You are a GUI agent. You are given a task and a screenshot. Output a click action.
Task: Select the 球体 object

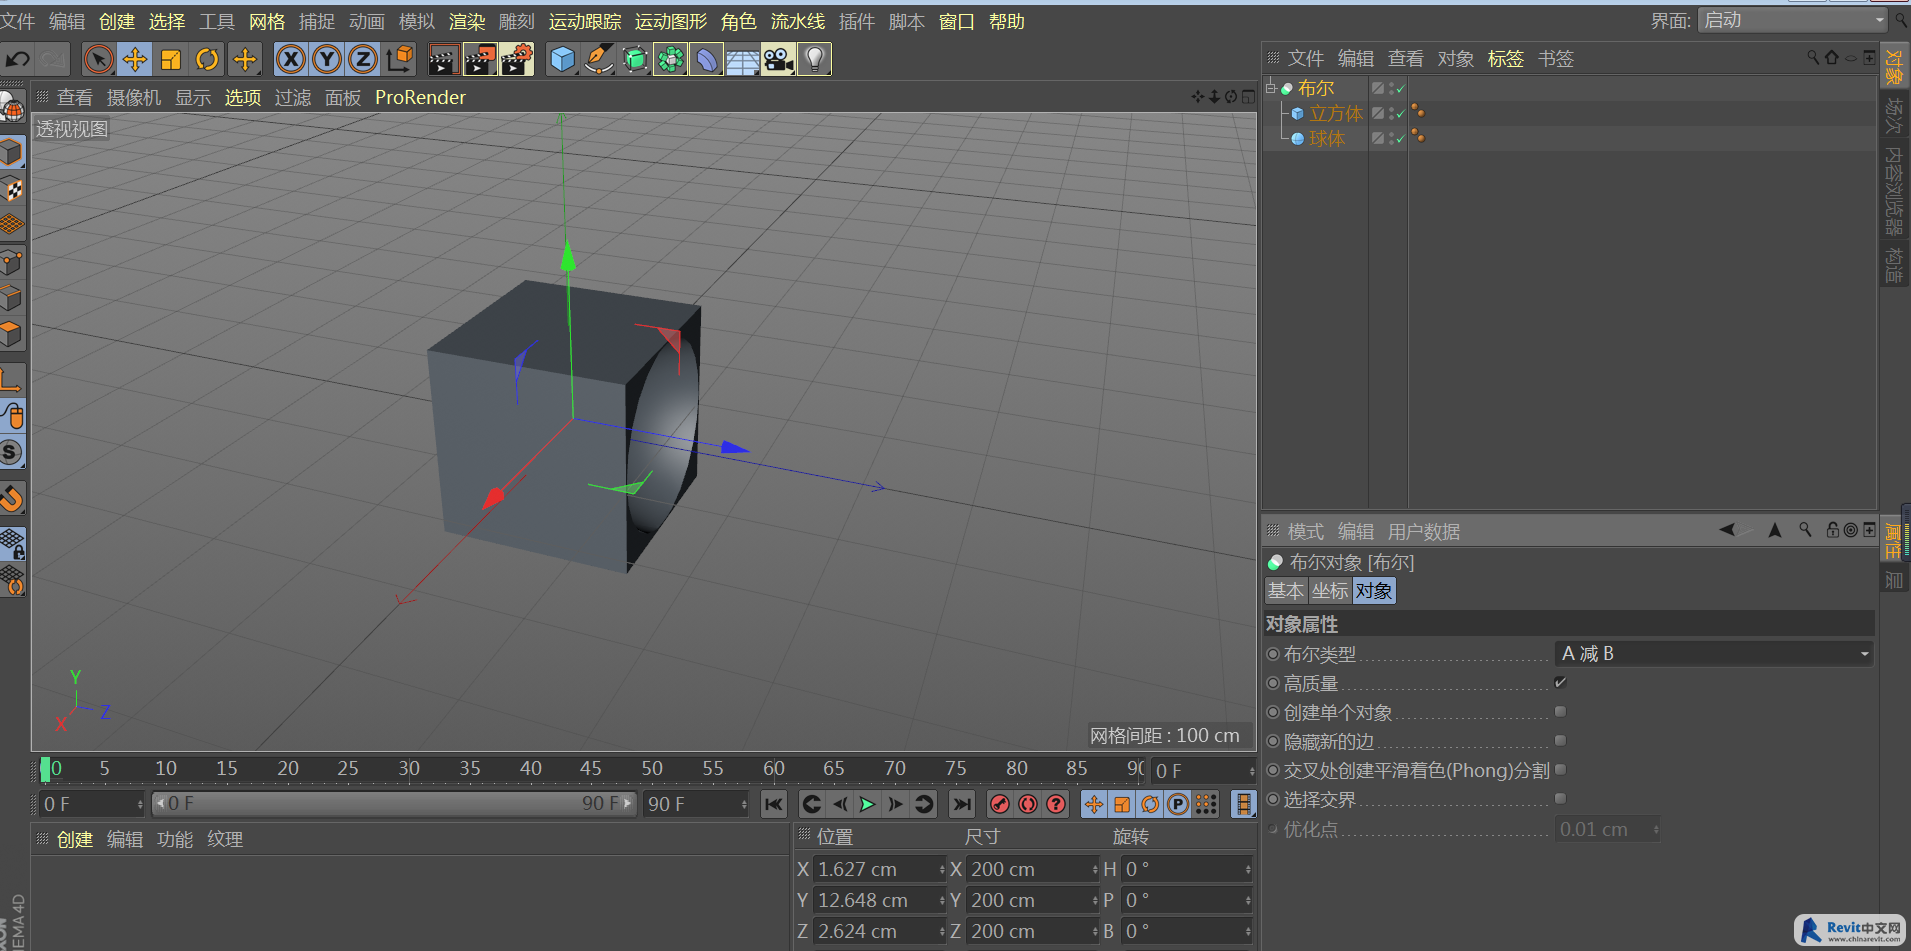pos(1327,138)
